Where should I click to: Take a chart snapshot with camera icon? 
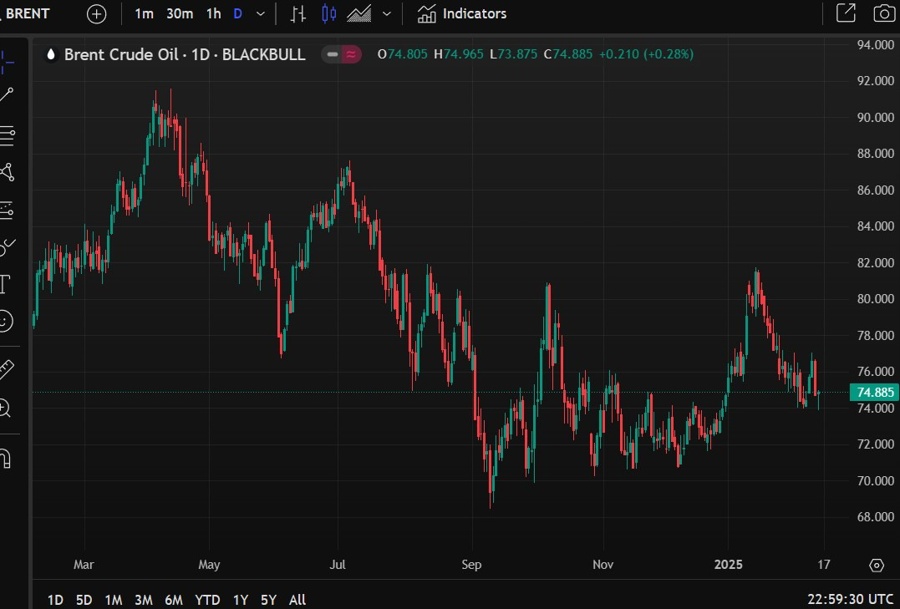(x=883, y=14)
